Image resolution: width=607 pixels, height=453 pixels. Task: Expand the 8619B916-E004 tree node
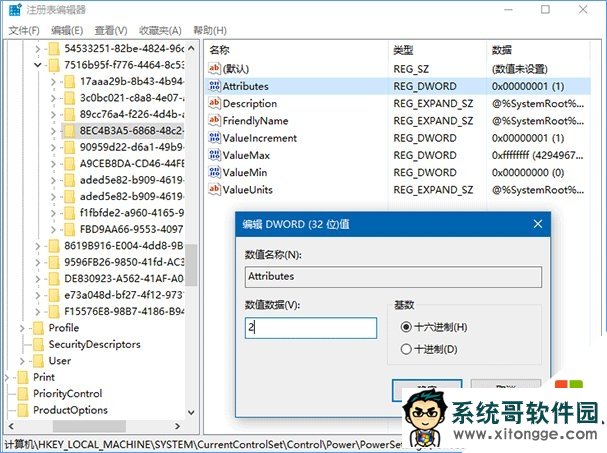38,246
